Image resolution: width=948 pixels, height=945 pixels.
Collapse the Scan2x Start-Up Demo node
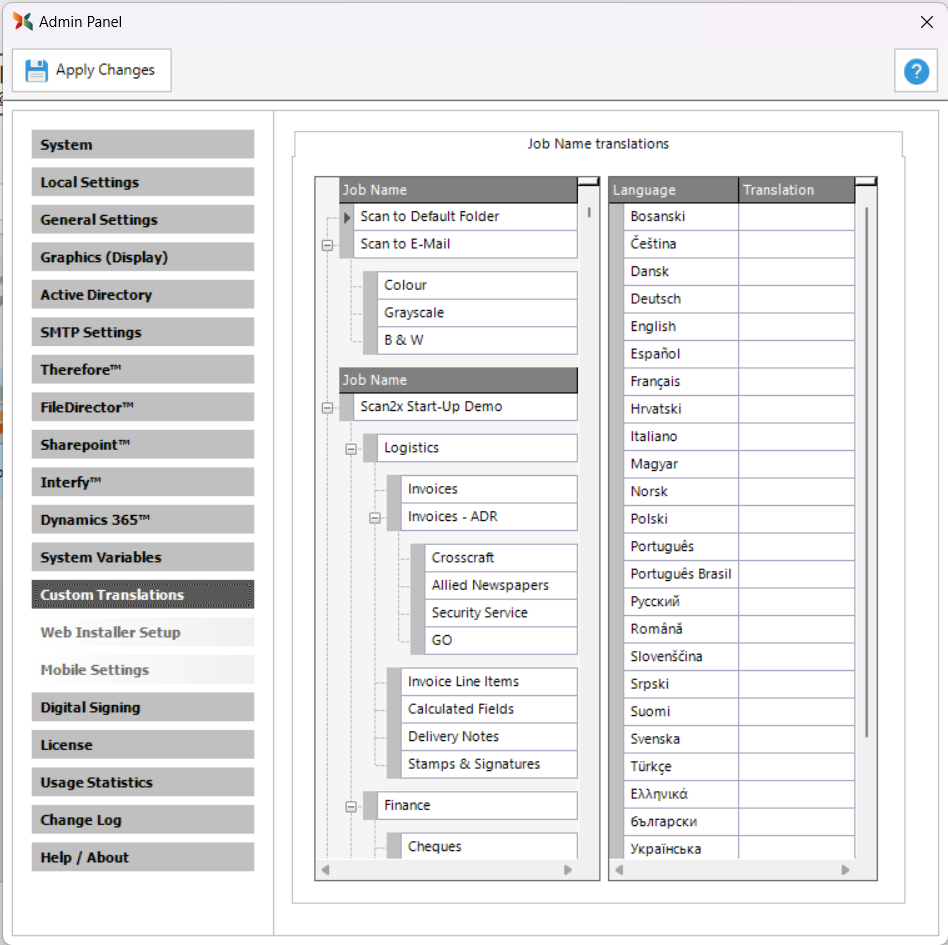point(328,408)
